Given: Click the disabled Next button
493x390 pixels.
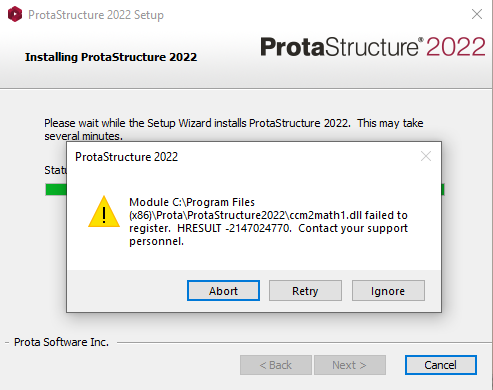Looking at the screenshot, I should (350, 365).
